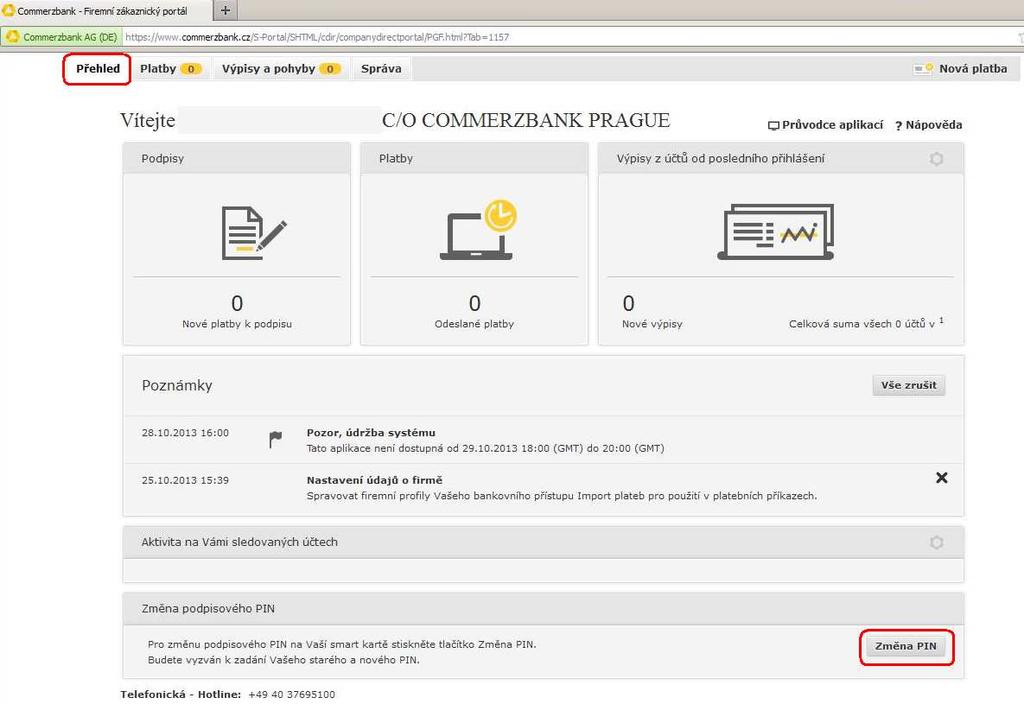Click the Změna PIN button
The height and width of the screenshot is (704, 1024).
point(906,647)
